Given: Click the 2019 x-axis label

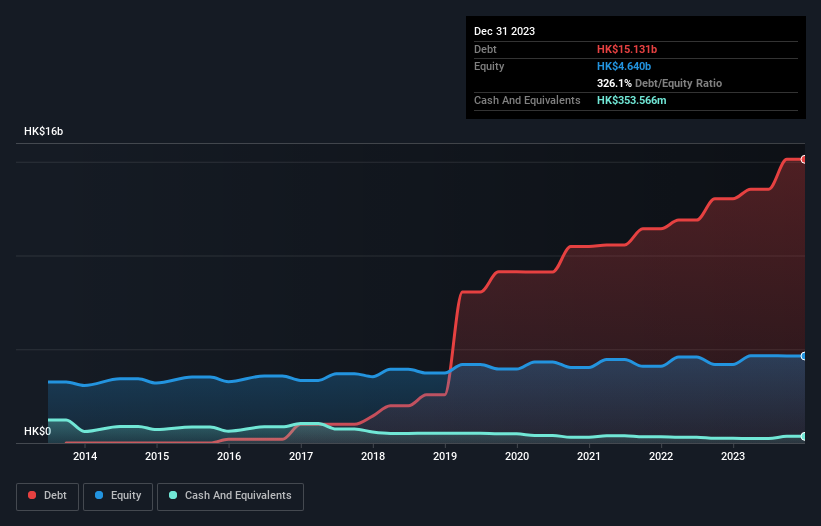Looking at the screenshot, I should pos(445,456).
